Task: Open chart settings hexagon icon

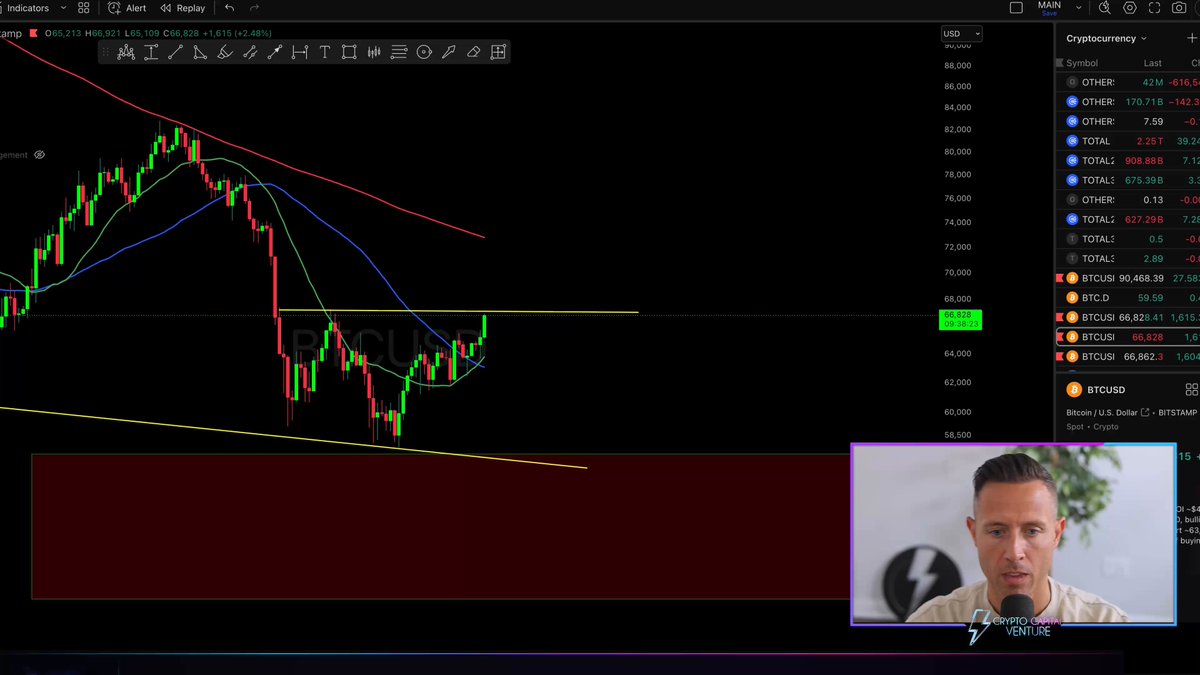Action: pyautogui.click(x=1130, y=8)
